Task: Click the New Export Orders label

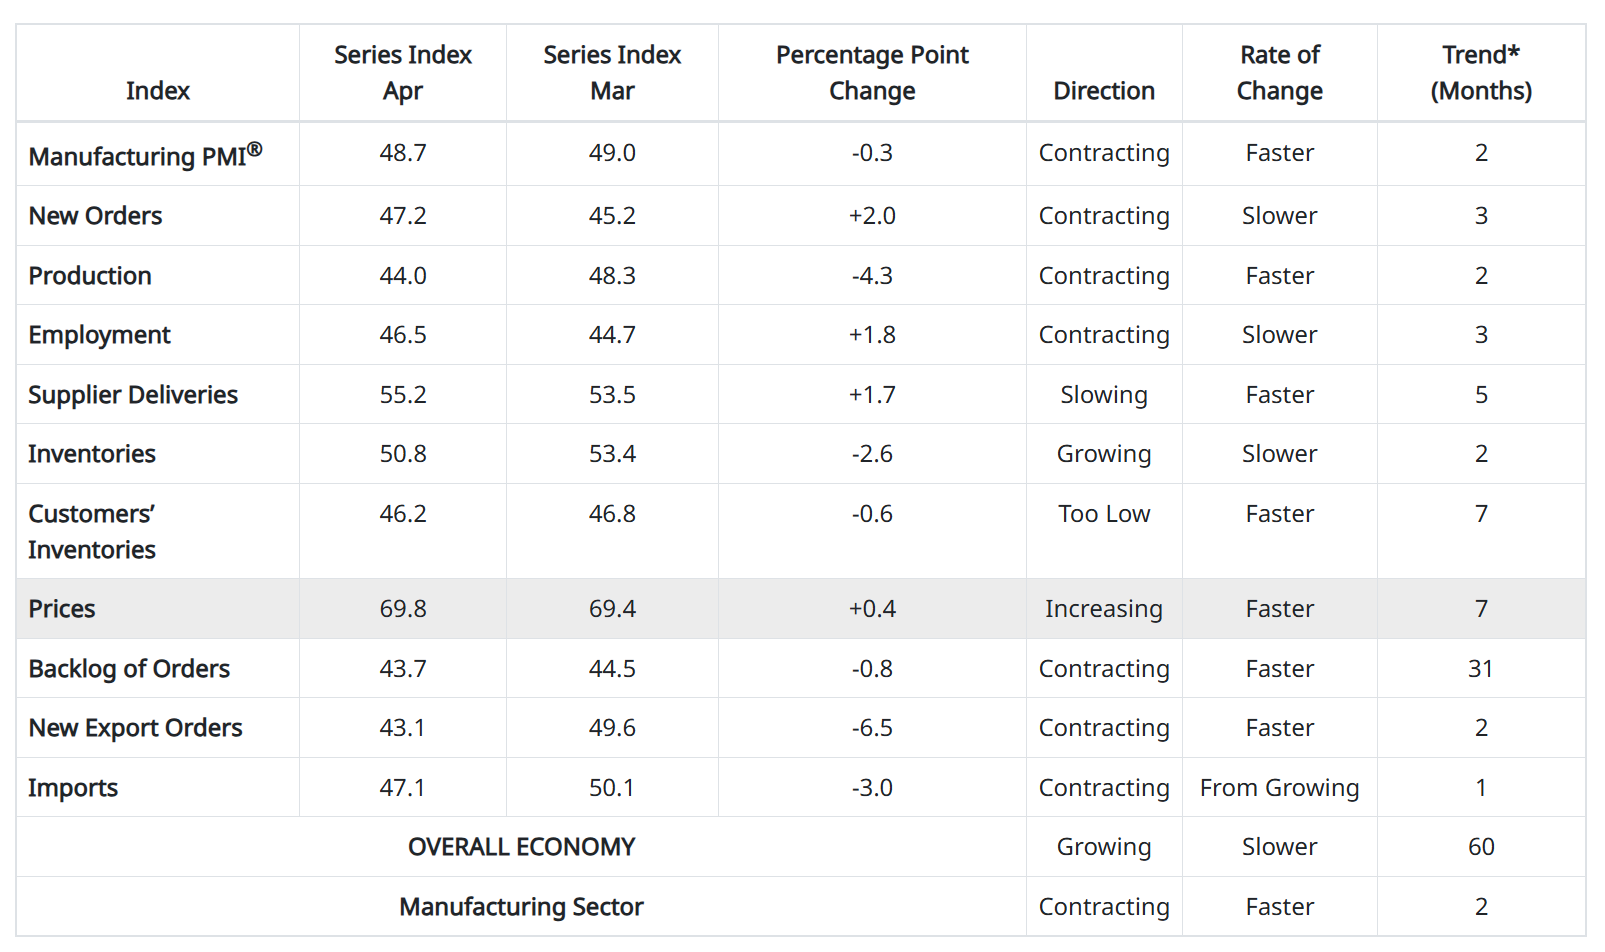Action: coord(135,728)
